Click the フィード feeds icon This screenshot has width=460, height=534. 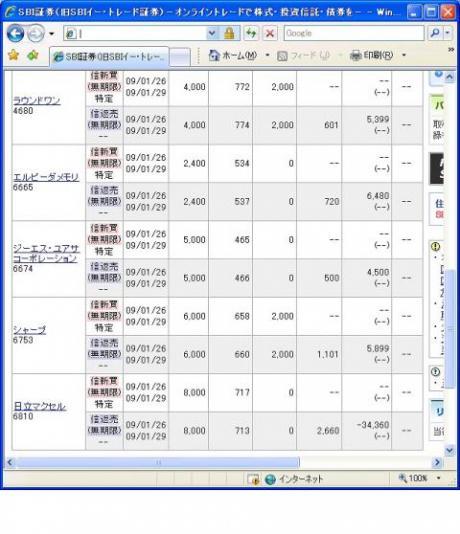click(x=282, y=56)
